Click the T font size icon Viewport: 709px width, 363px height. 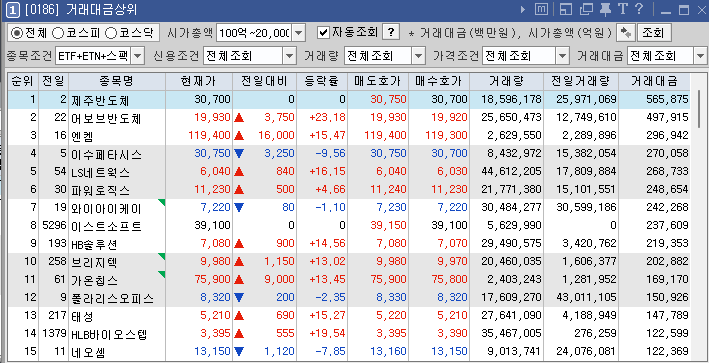[x=623, y=9]
